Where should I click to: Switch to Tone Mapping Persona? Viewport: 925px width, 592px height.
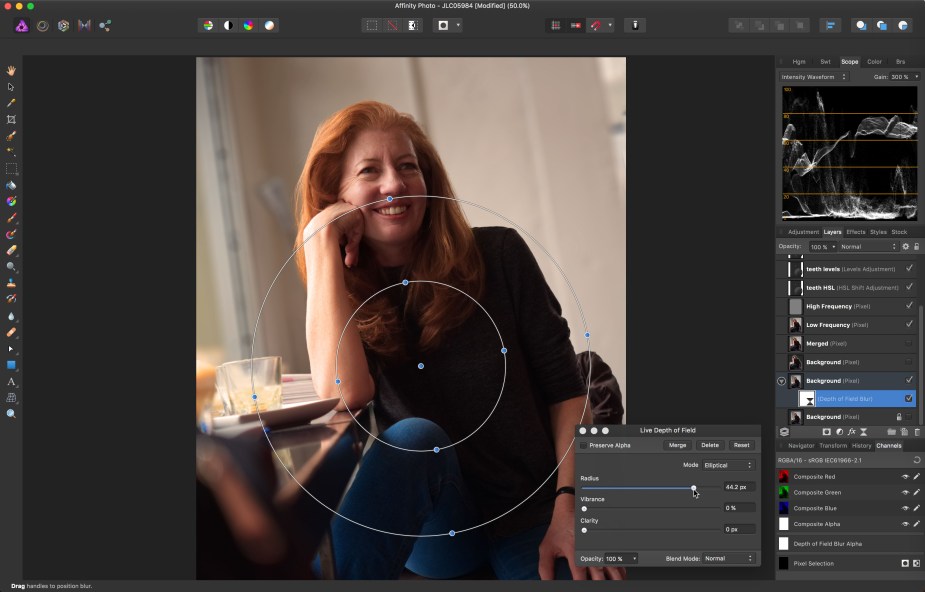tap(84, 25)
